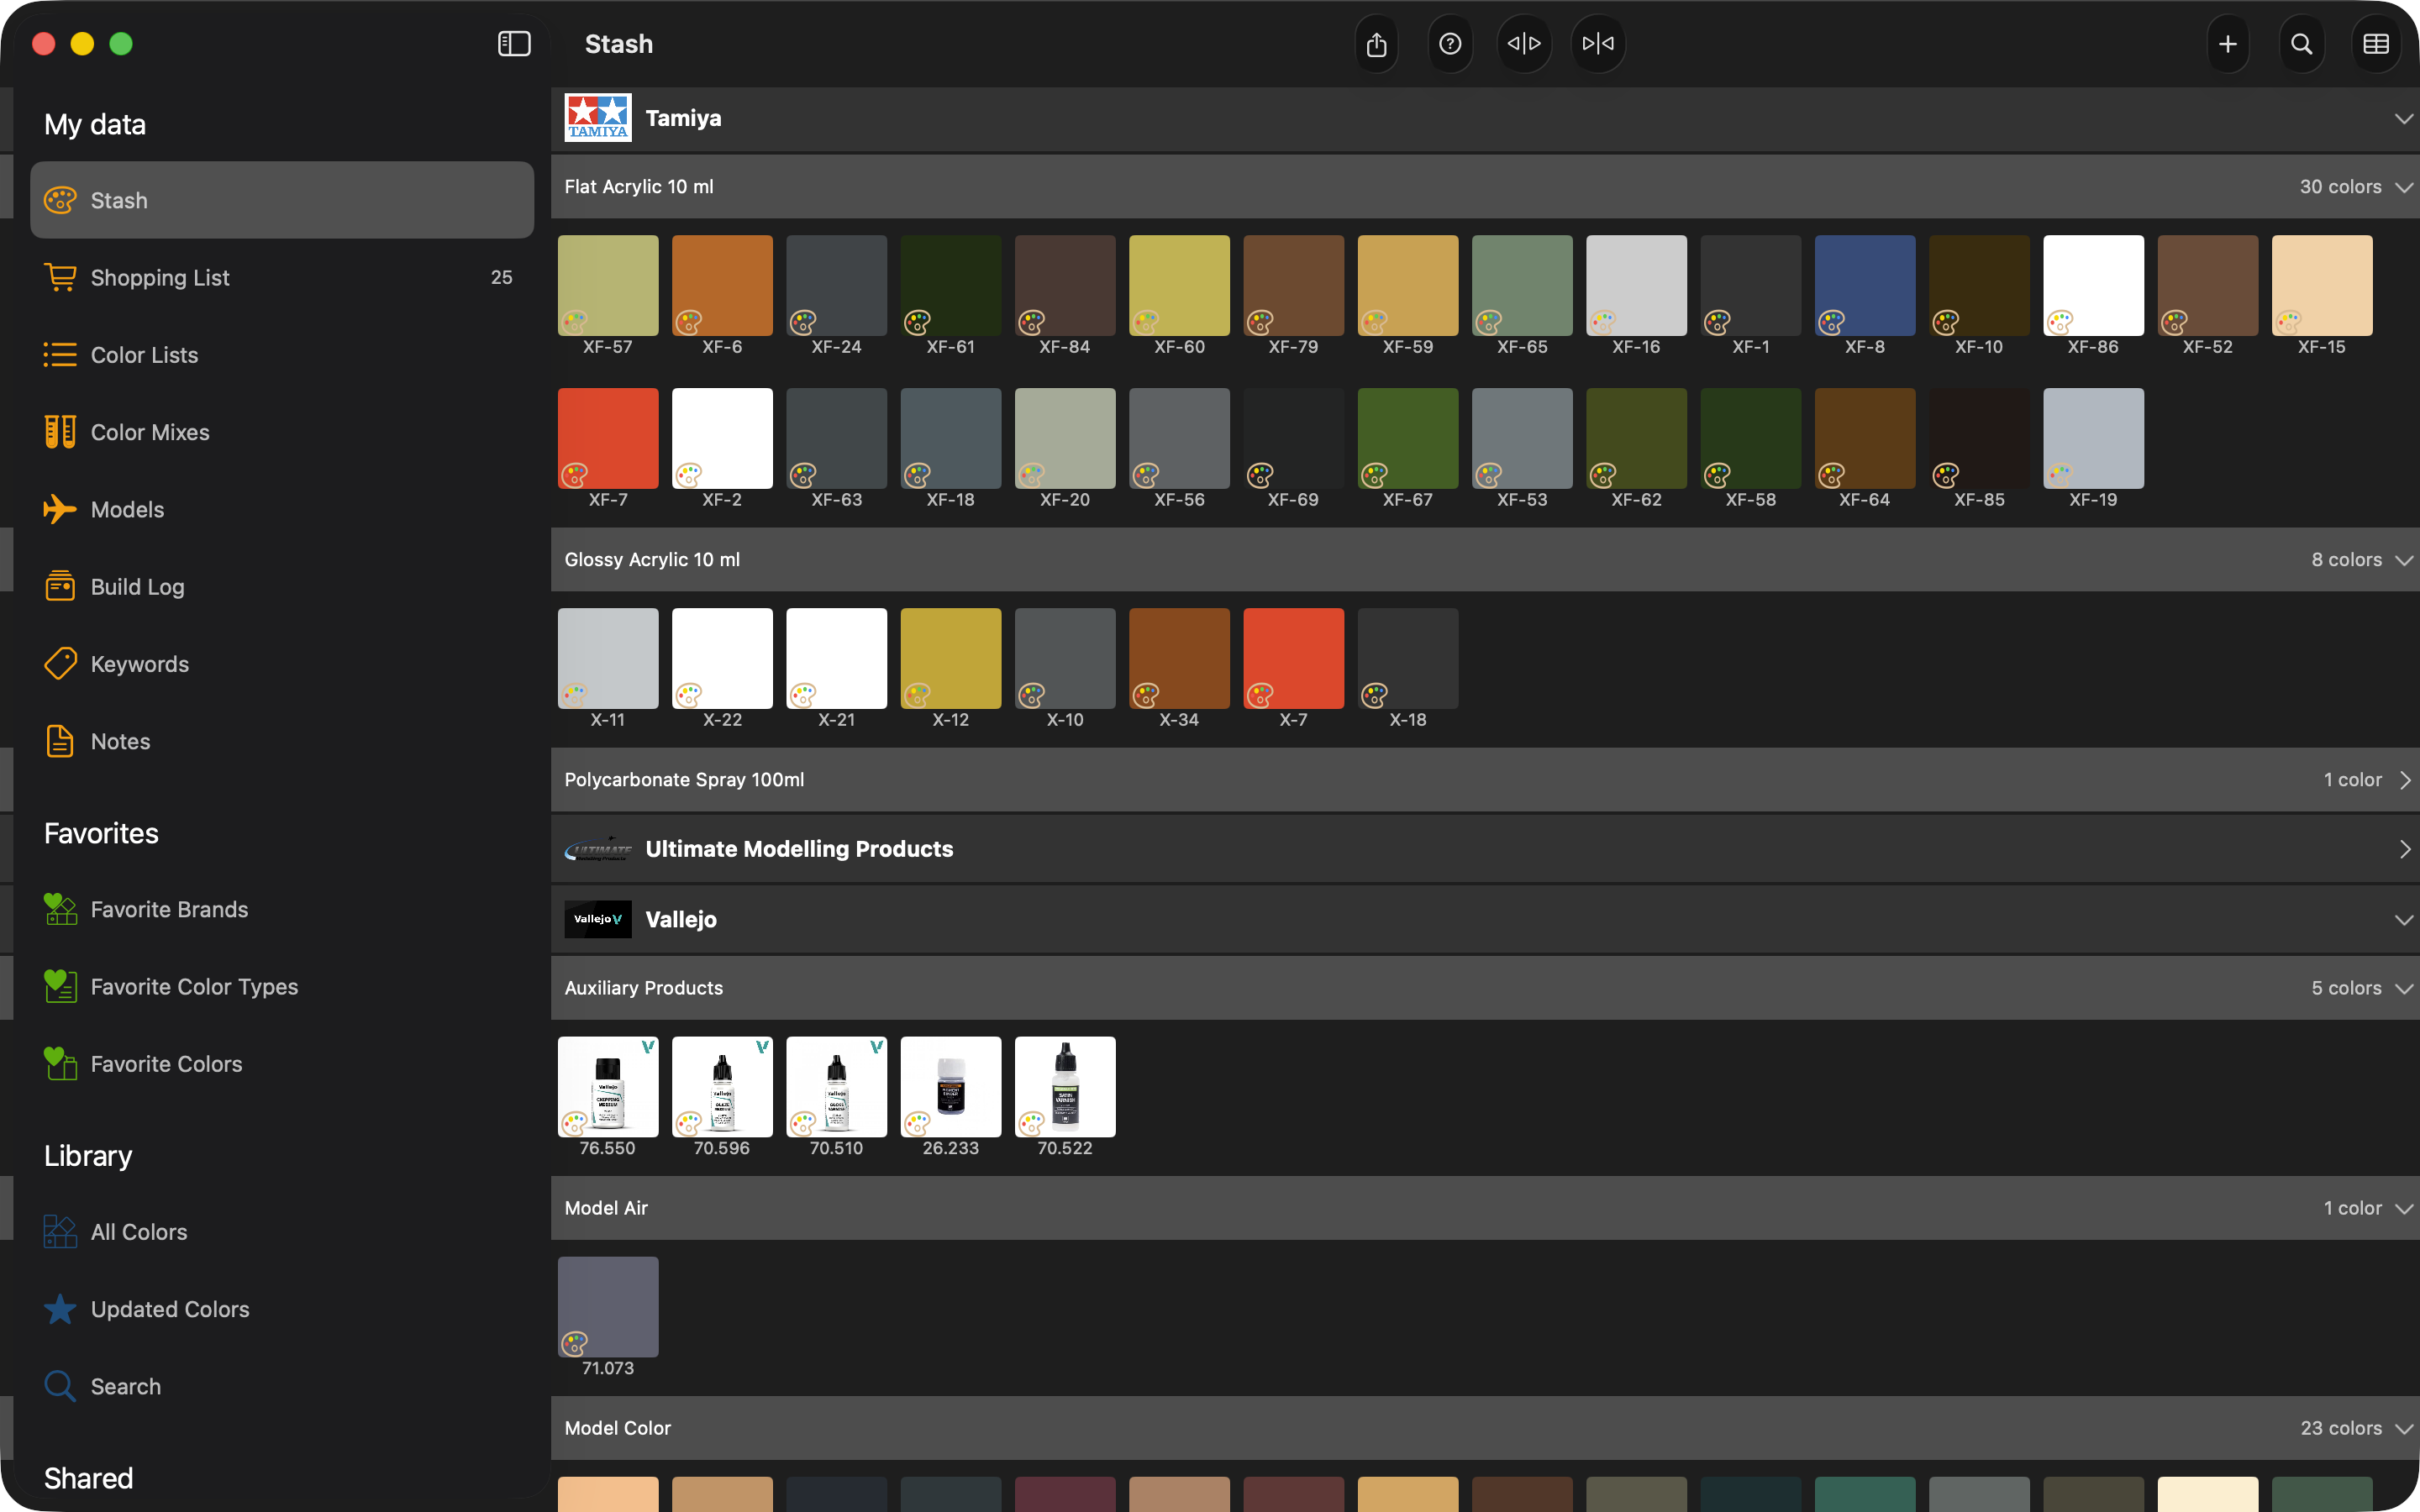The height and width of the screenshot is (1512, 2420).
Task: Click the Keywords tag icon
Action: click(60, 664)
